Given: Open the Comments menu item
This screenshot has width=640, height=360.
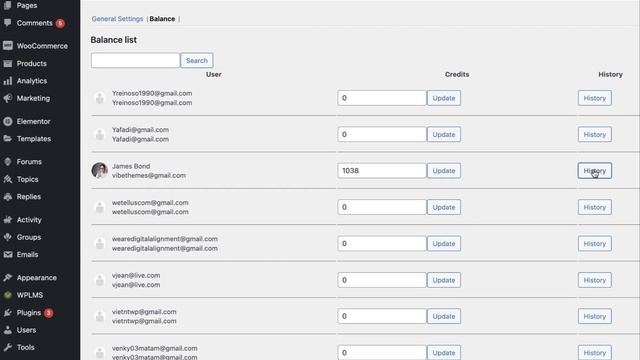Looking at the screenshot, I should click(34, 23).
